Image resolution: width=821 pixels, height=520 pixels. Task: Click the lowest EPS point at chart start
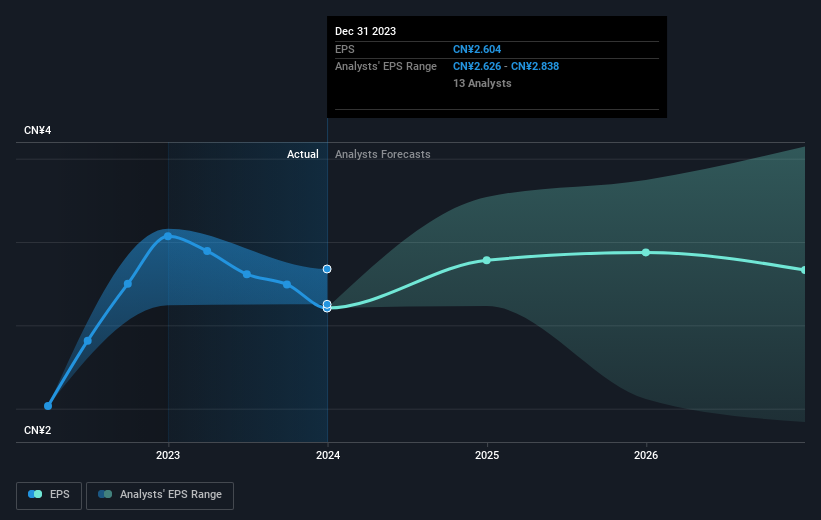(48, 406)
